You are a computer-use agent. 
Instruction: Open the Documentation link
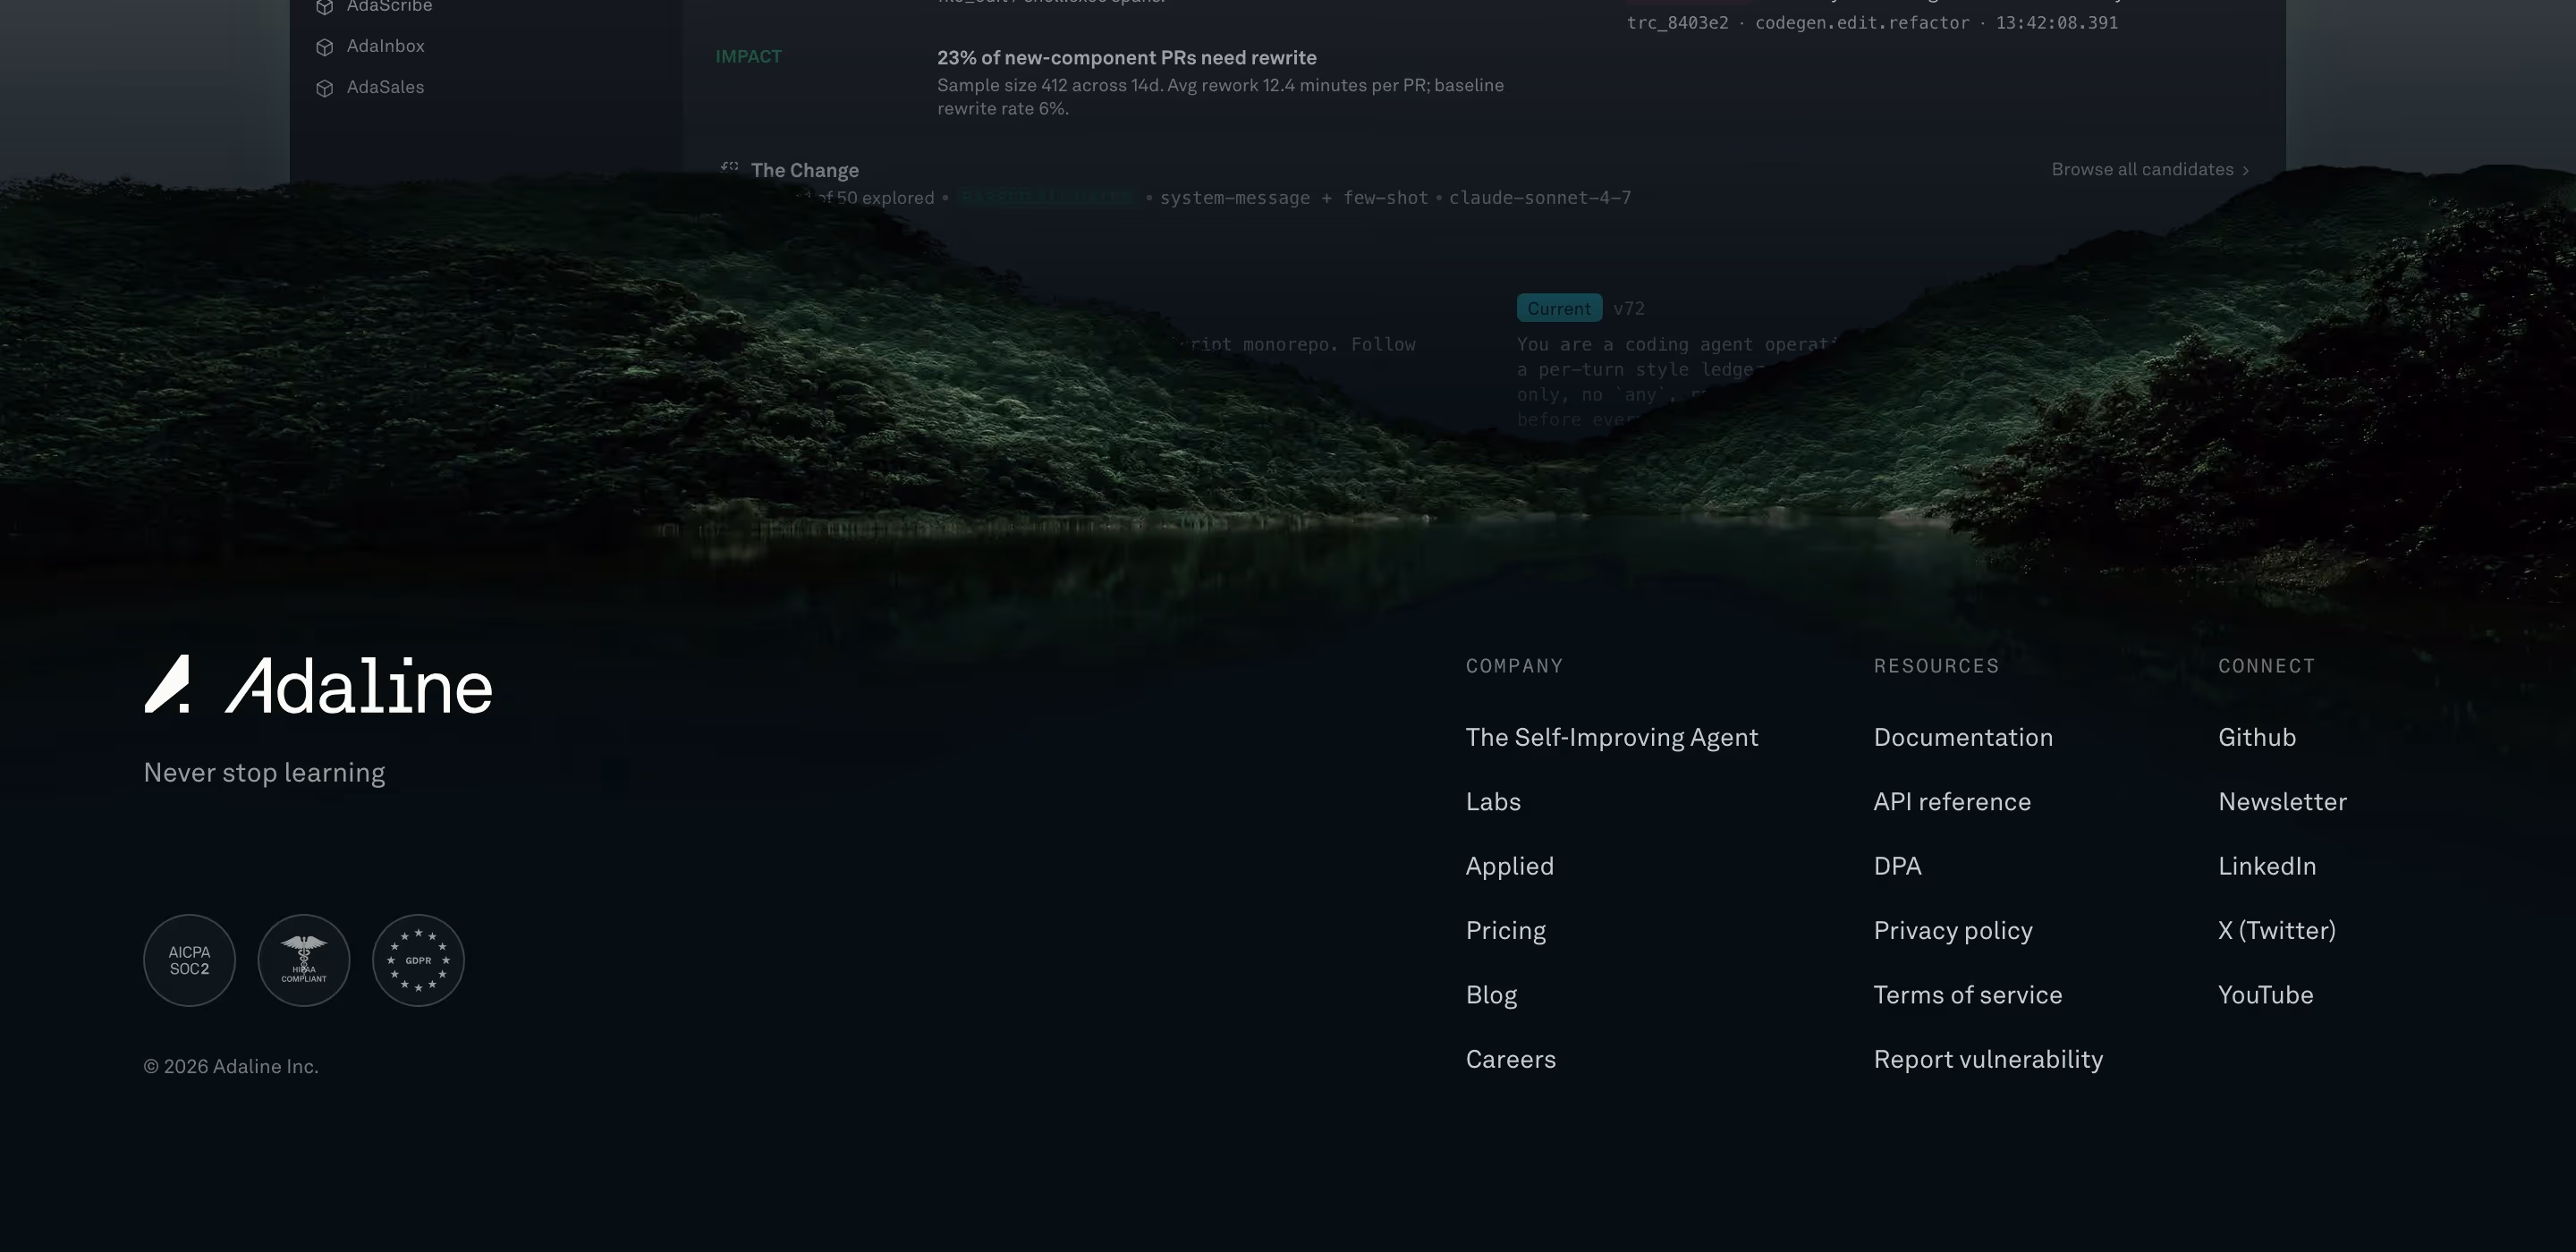[1963, 737]
